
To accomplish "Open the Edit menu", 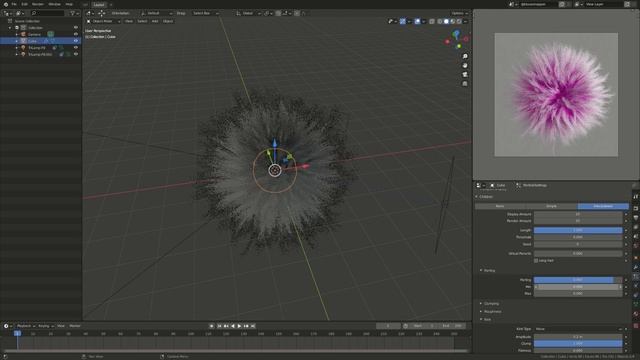I will pyautogui.click(x=24, y=4).
